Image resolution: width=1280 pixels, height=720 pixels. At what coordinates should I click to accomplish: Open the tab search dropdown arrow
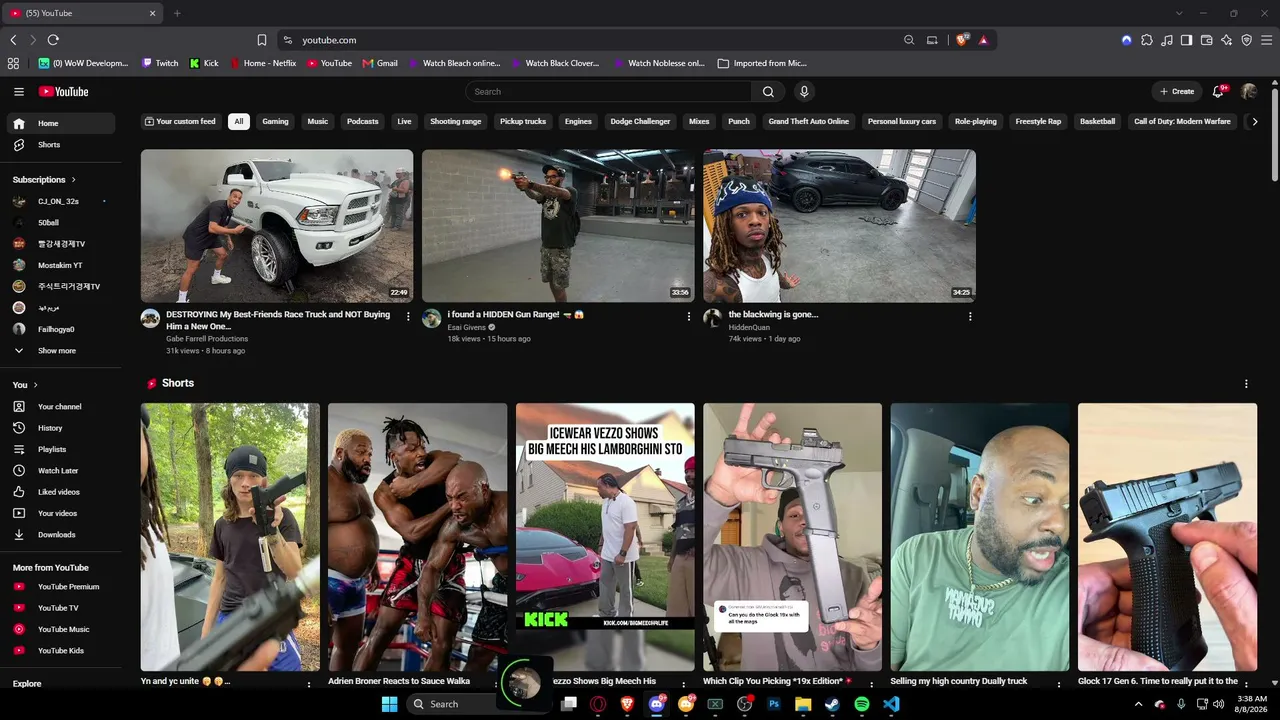click(x=1179, y=13)
